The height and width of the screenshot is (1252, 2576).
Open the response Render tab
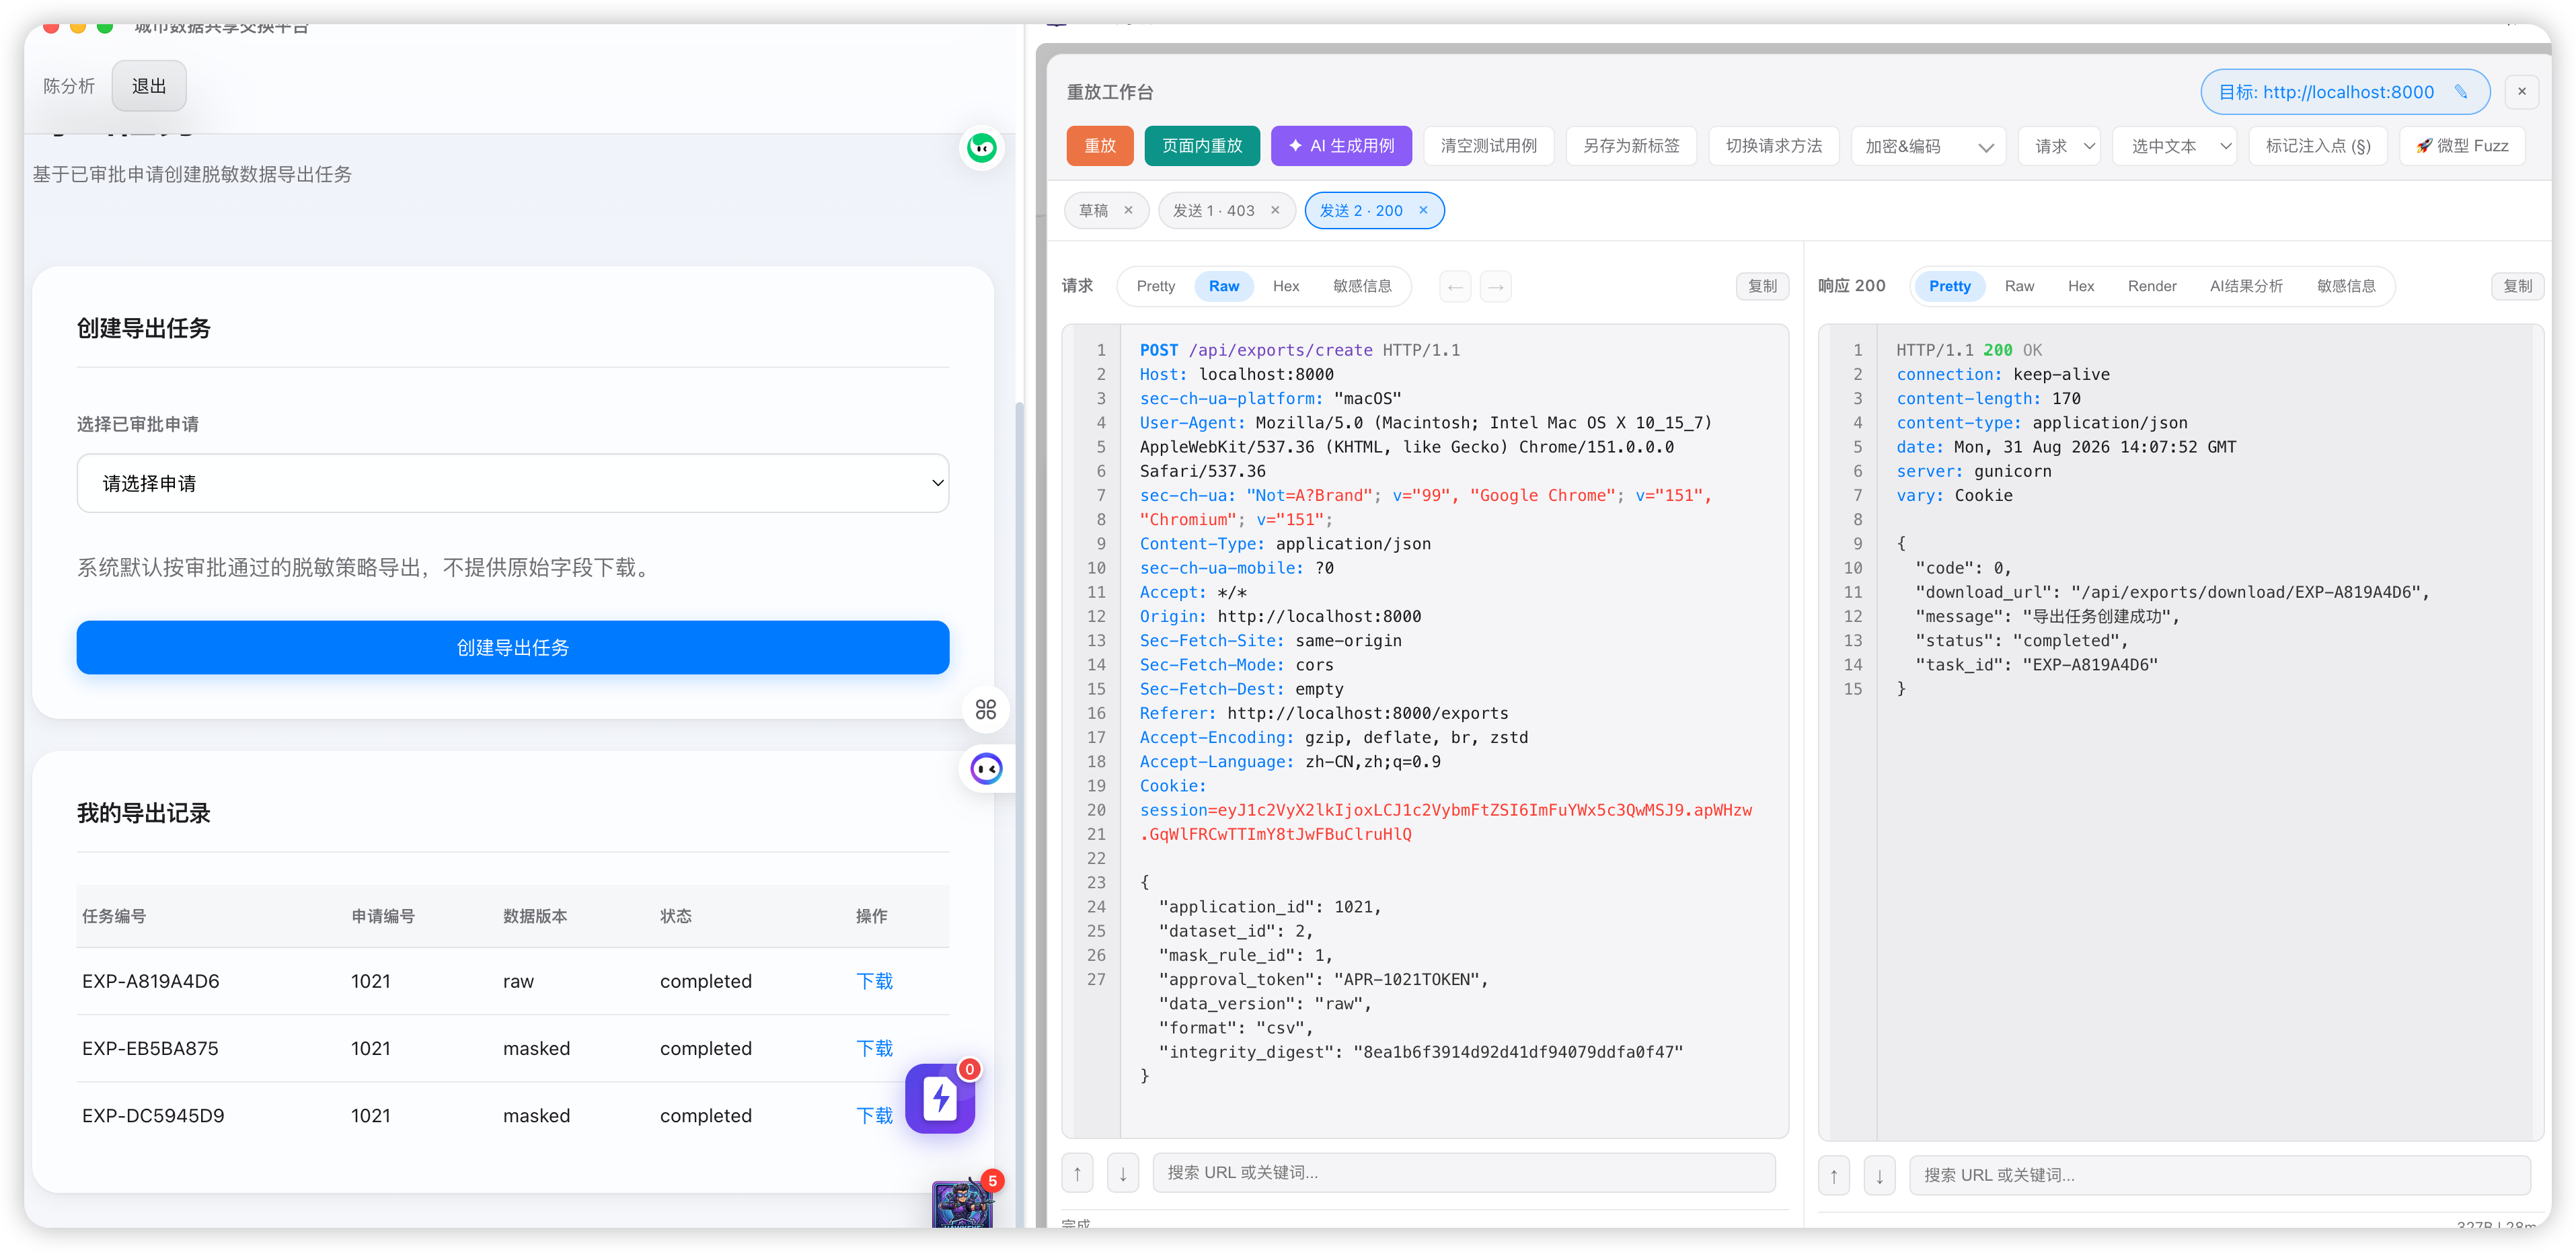[2151, 286]
